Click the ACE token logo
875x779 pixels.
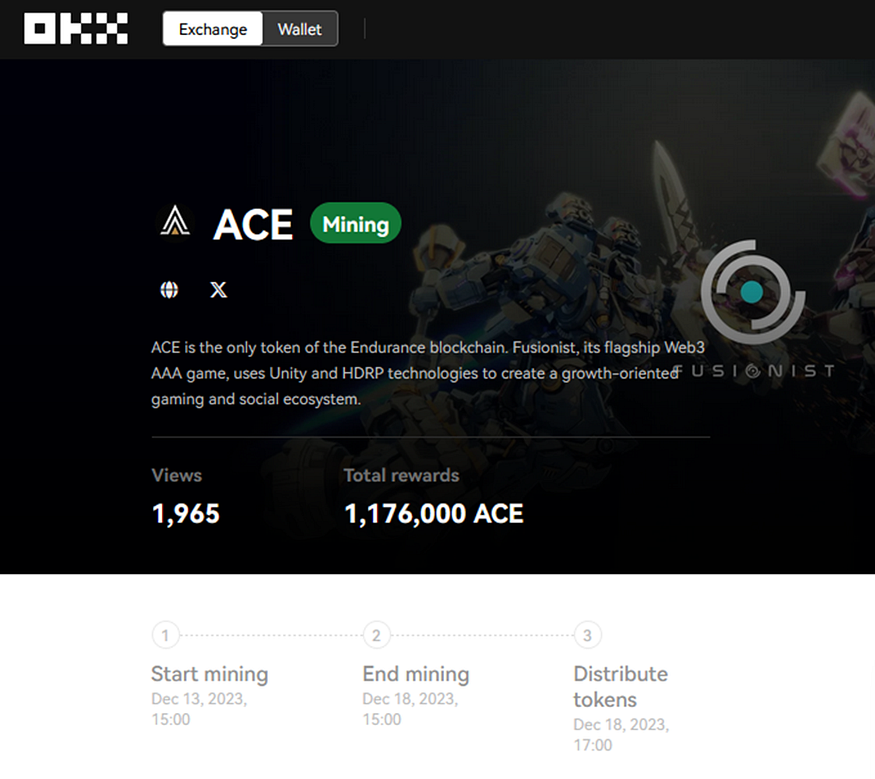(175, 222)
